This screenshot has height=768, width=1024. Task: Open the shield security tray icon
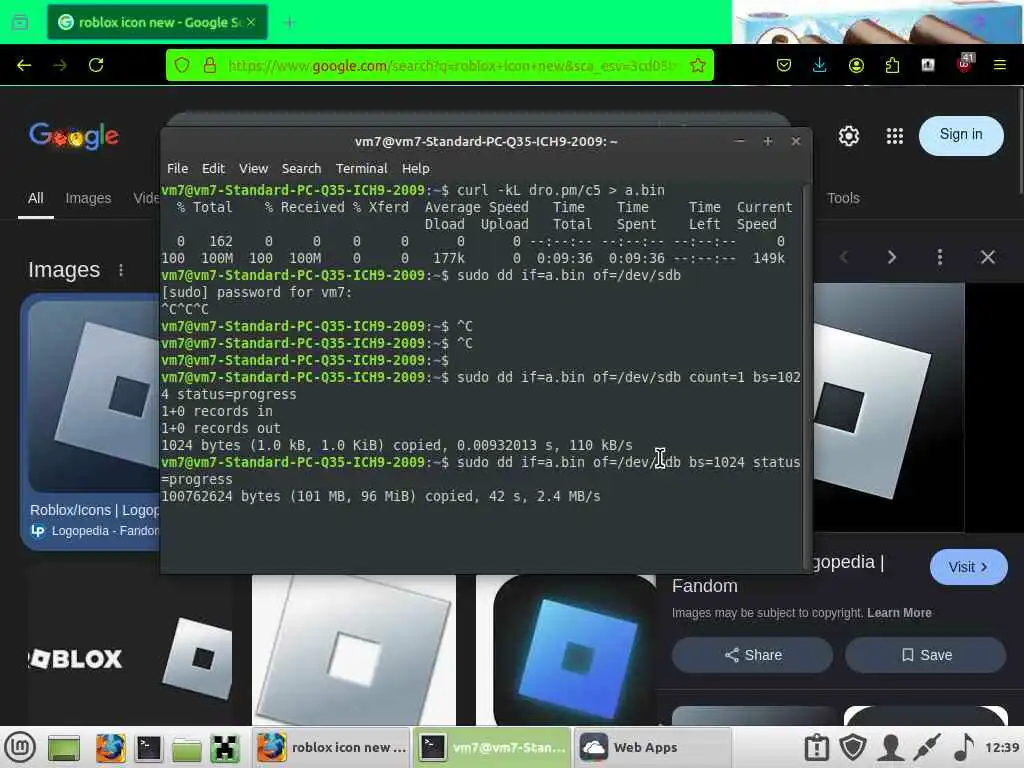coord(853,747)
